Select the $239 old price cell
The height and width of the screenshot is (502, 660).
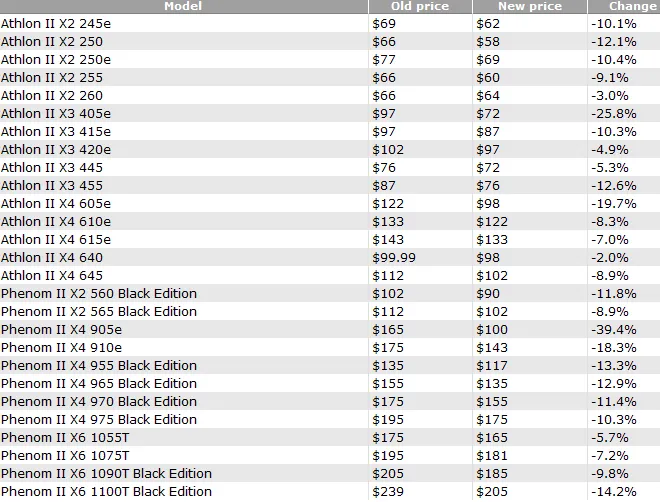coord(388,491)
